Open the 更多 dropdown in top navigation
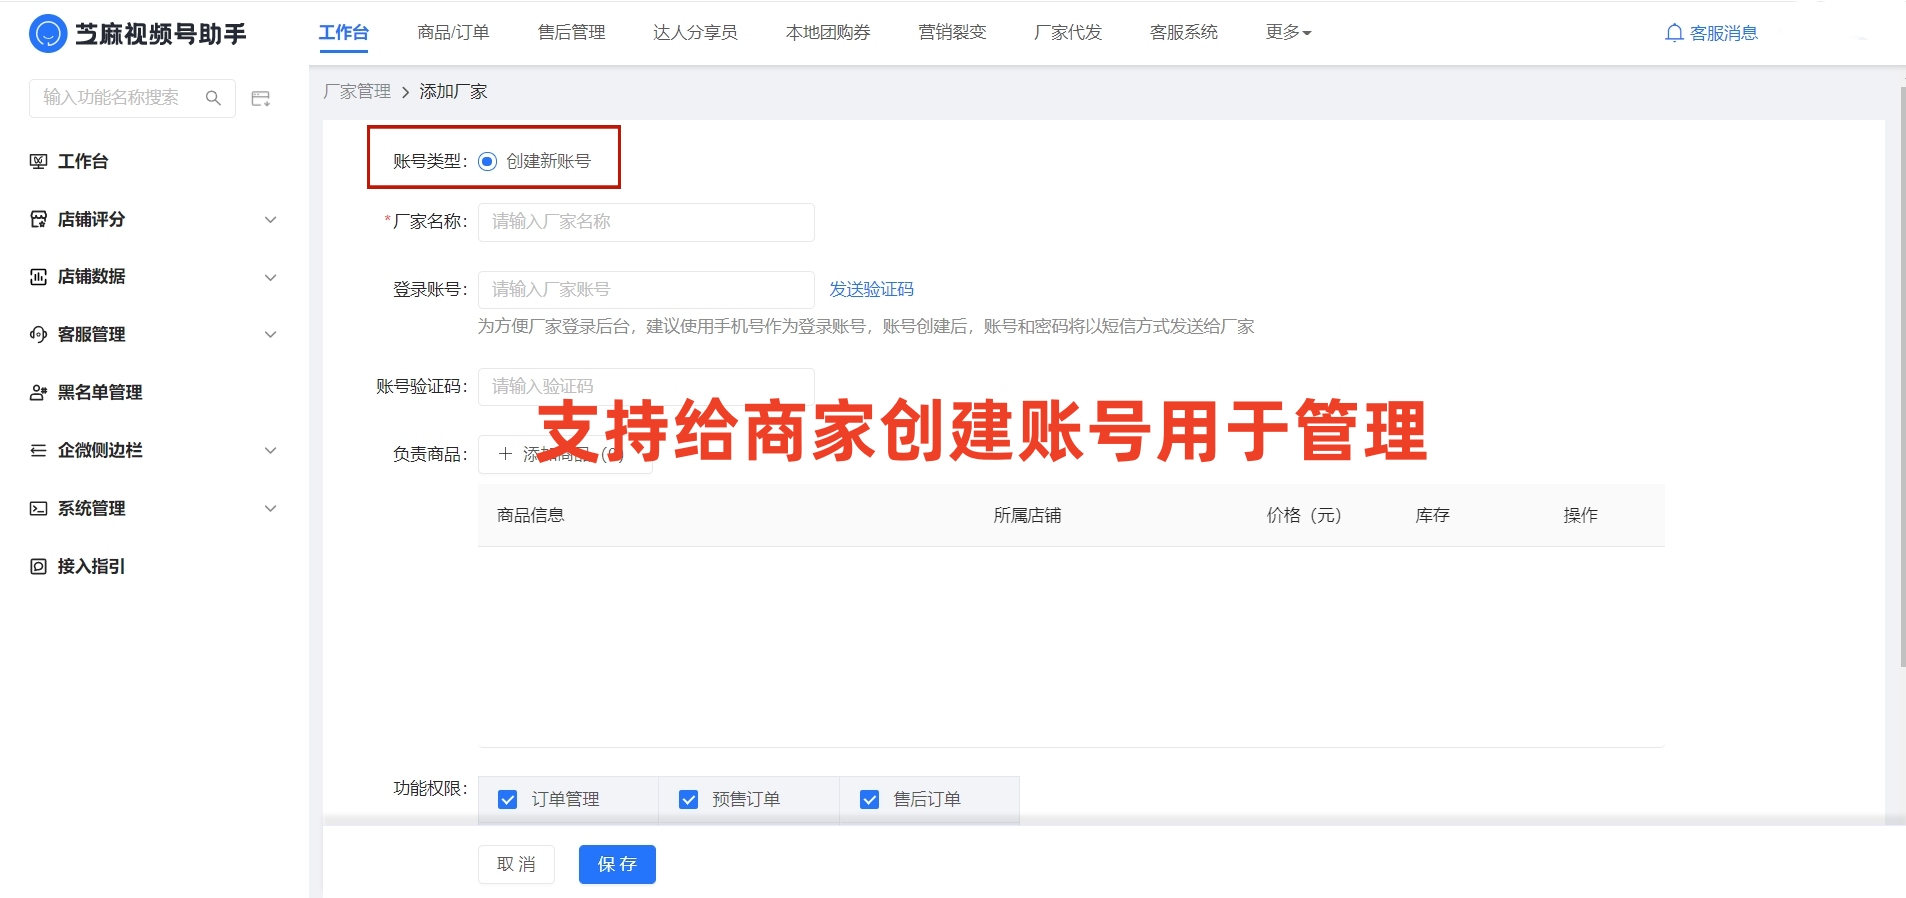 (1288, 32)
